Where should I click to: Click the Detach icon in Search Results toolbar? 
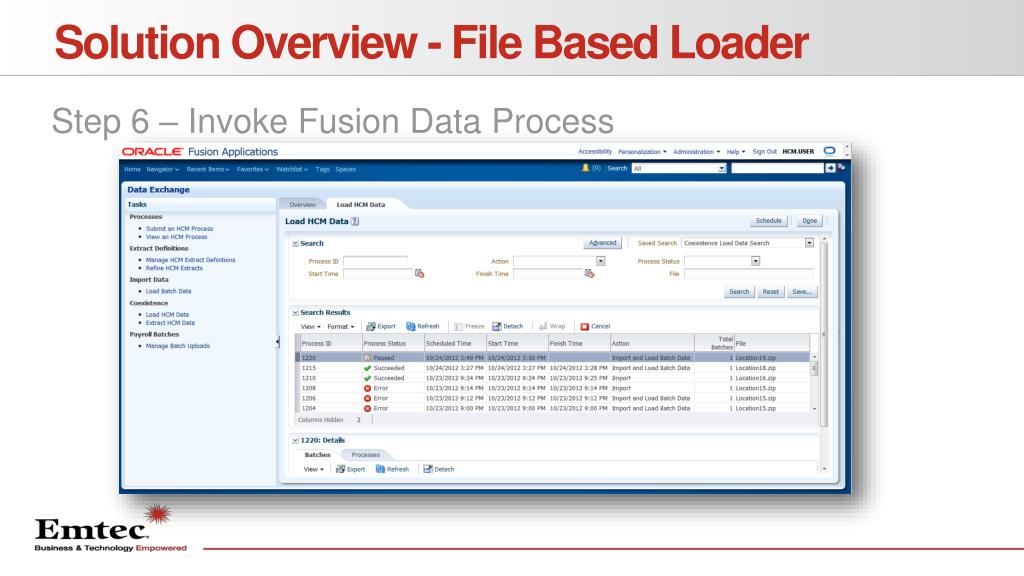(496, 327)
